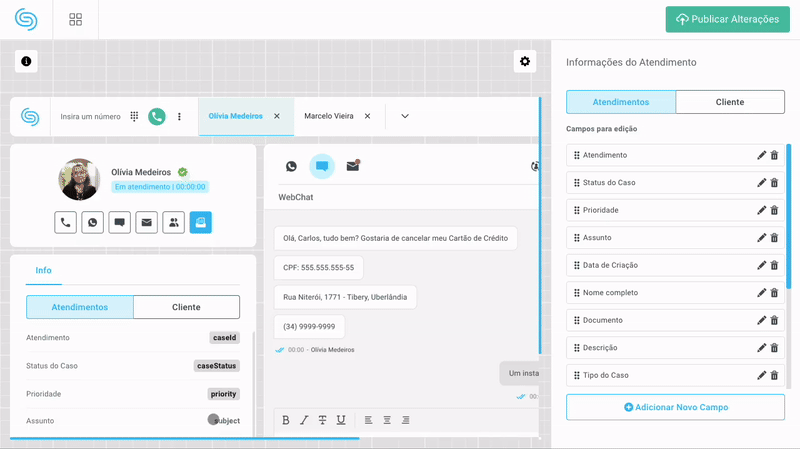Select the WhatsApp channel icon in chat
The width and height of the screenshot is (800, 449).
[291, 166]
